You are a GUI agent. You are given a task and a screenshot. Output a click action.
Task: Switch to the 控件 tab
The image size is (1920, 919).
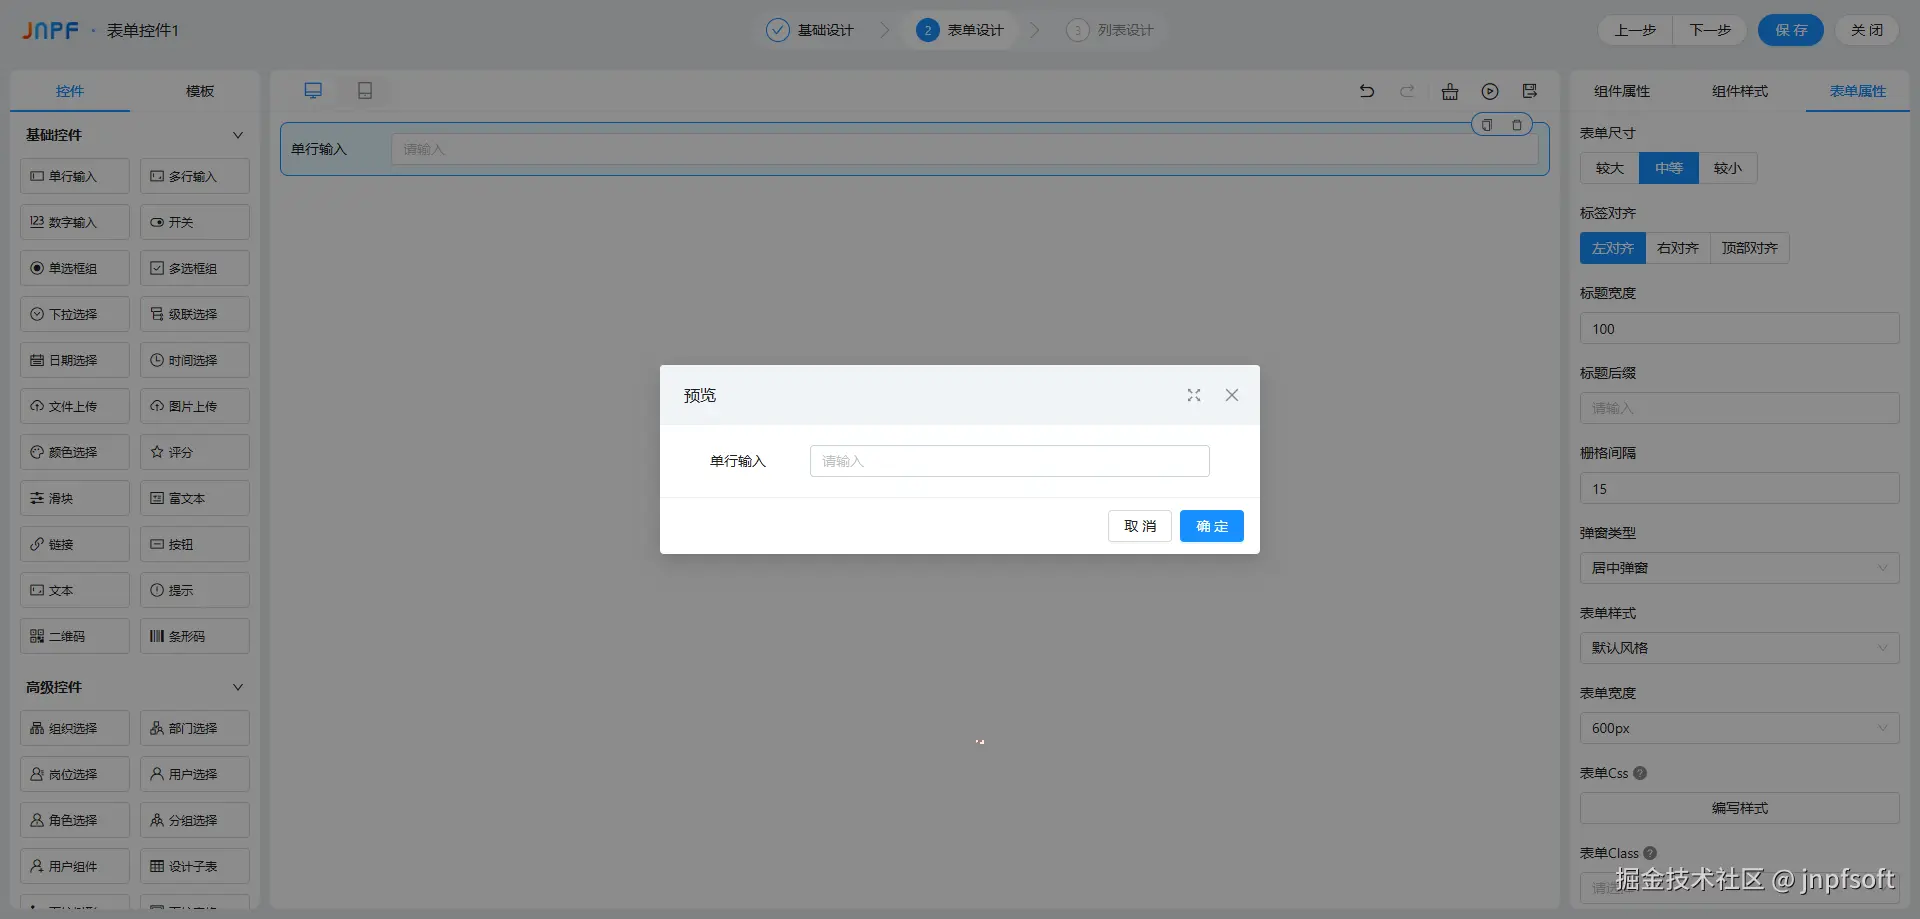(x=70, y=91)
